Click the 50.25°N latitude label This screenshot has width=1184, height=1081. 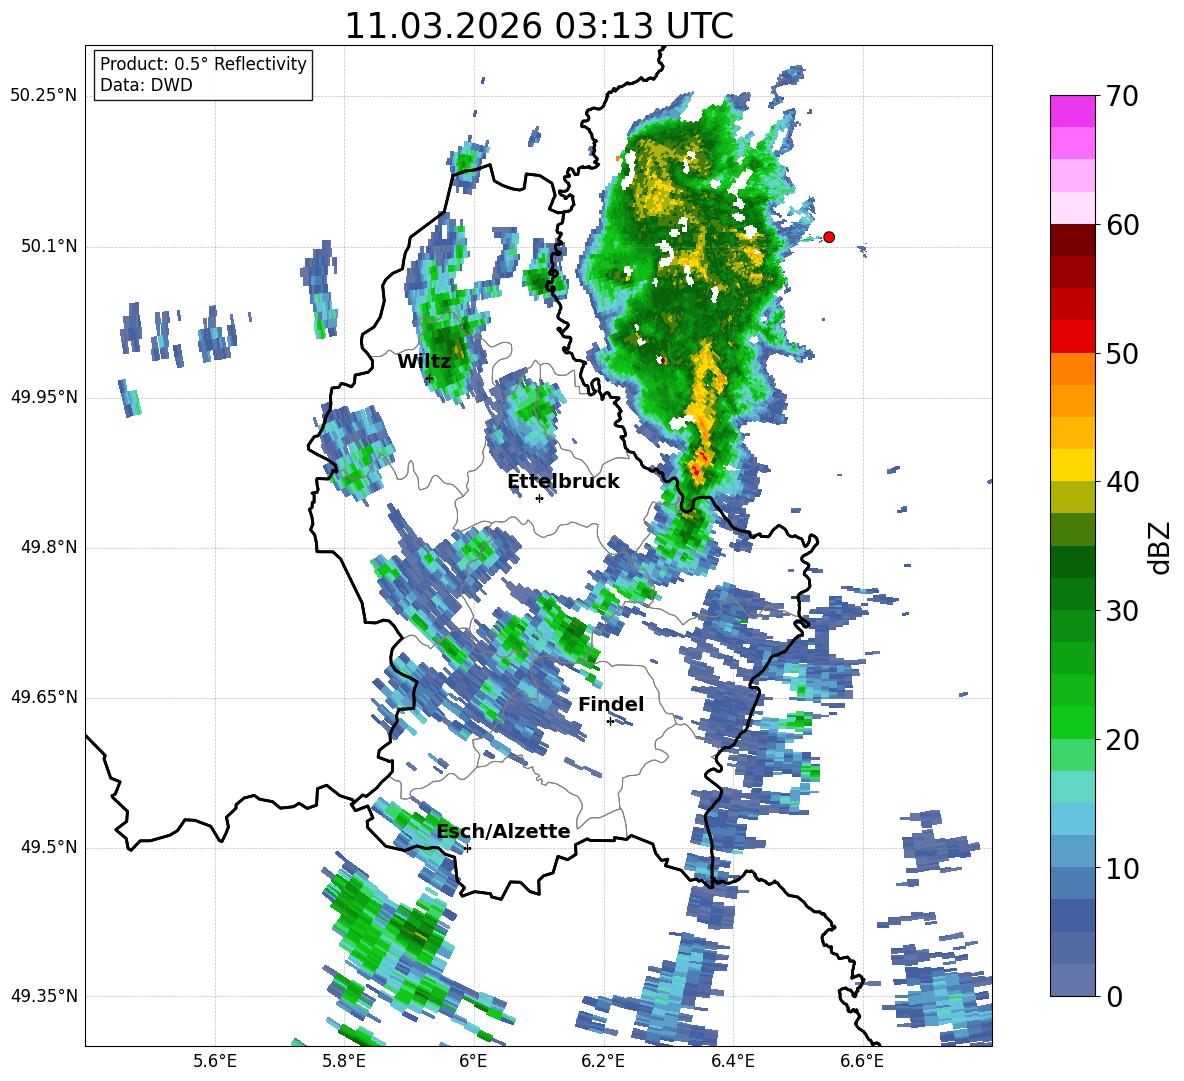tap(44, 96)
